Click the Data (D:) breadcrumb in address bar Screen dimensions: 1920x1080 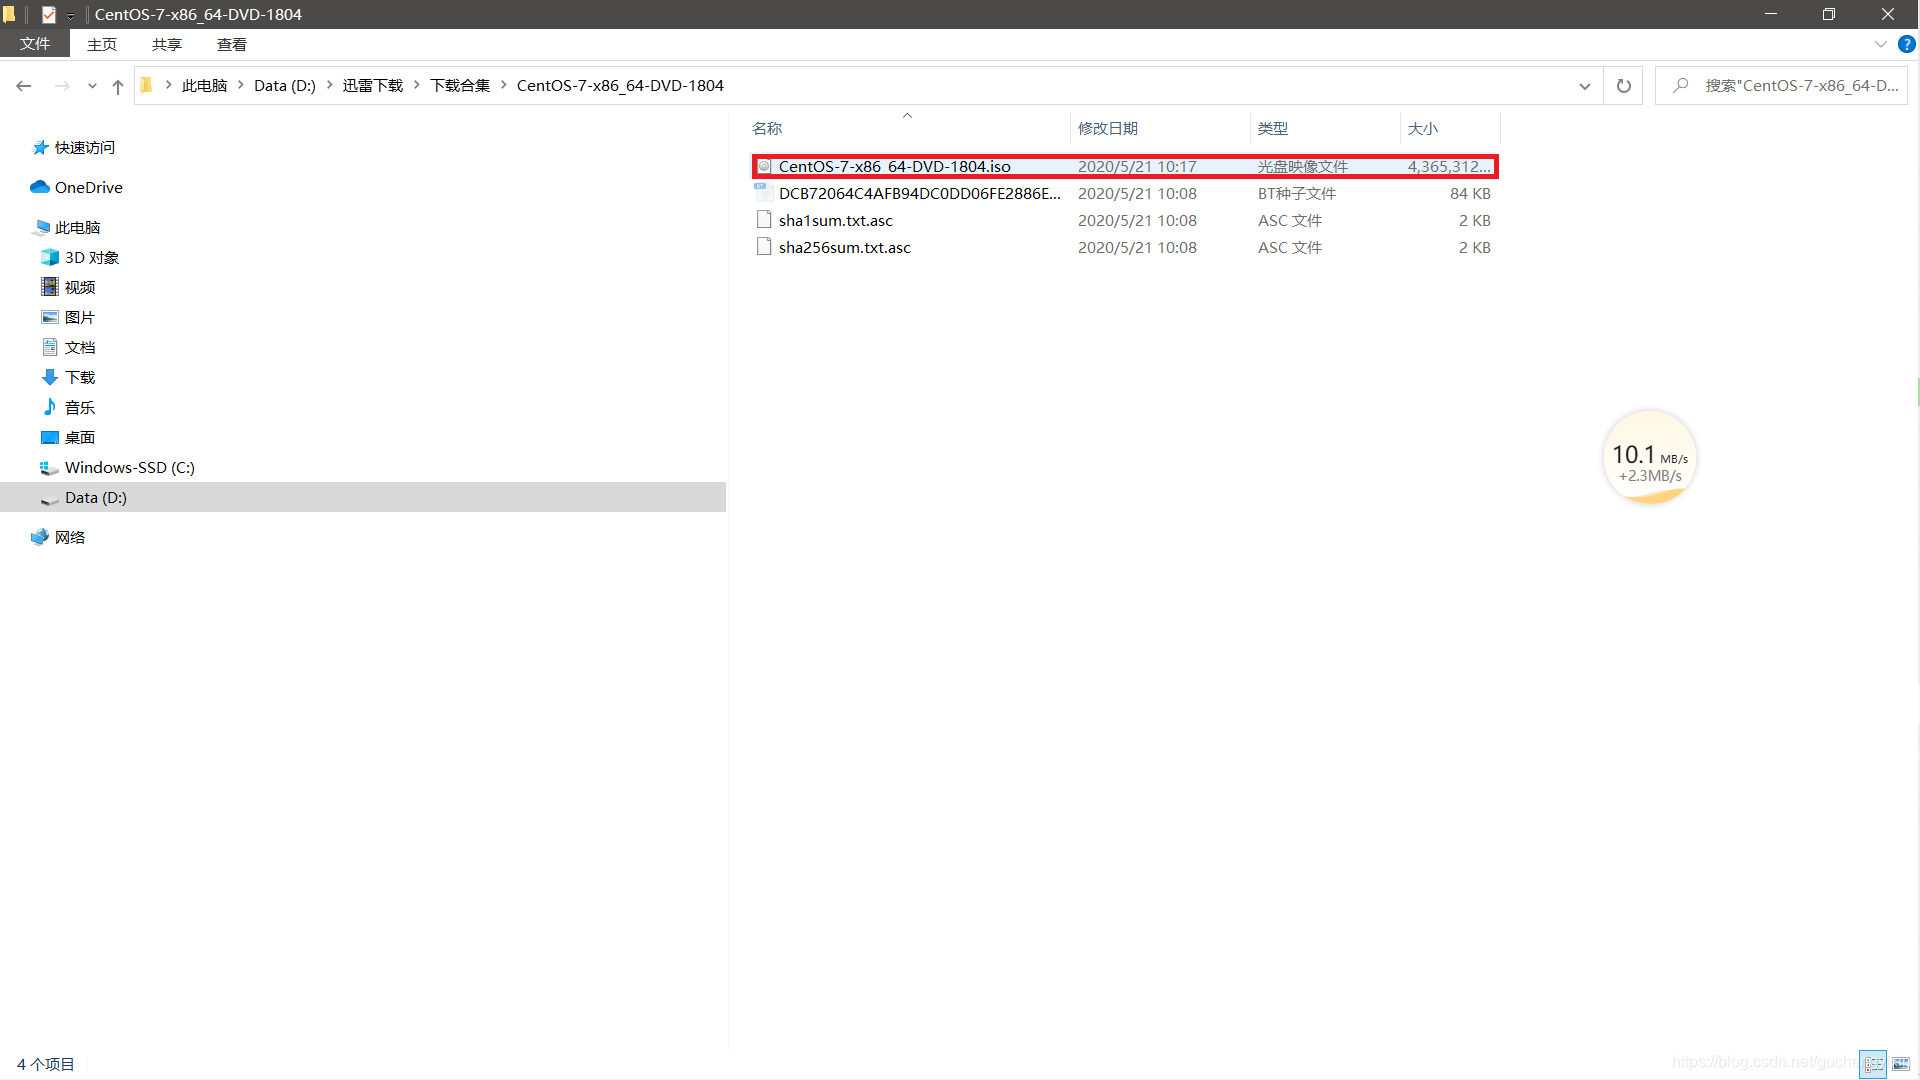(285, 86)
